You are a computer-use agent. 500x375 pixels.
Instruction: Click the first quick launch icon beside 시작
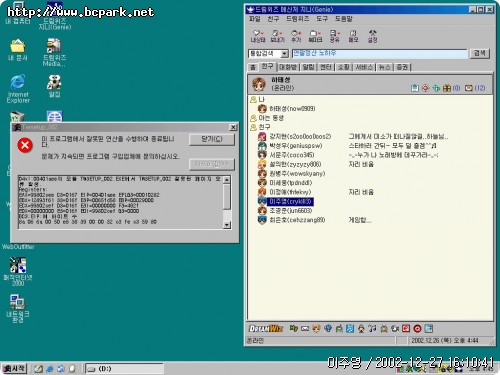tap(38, 369)
